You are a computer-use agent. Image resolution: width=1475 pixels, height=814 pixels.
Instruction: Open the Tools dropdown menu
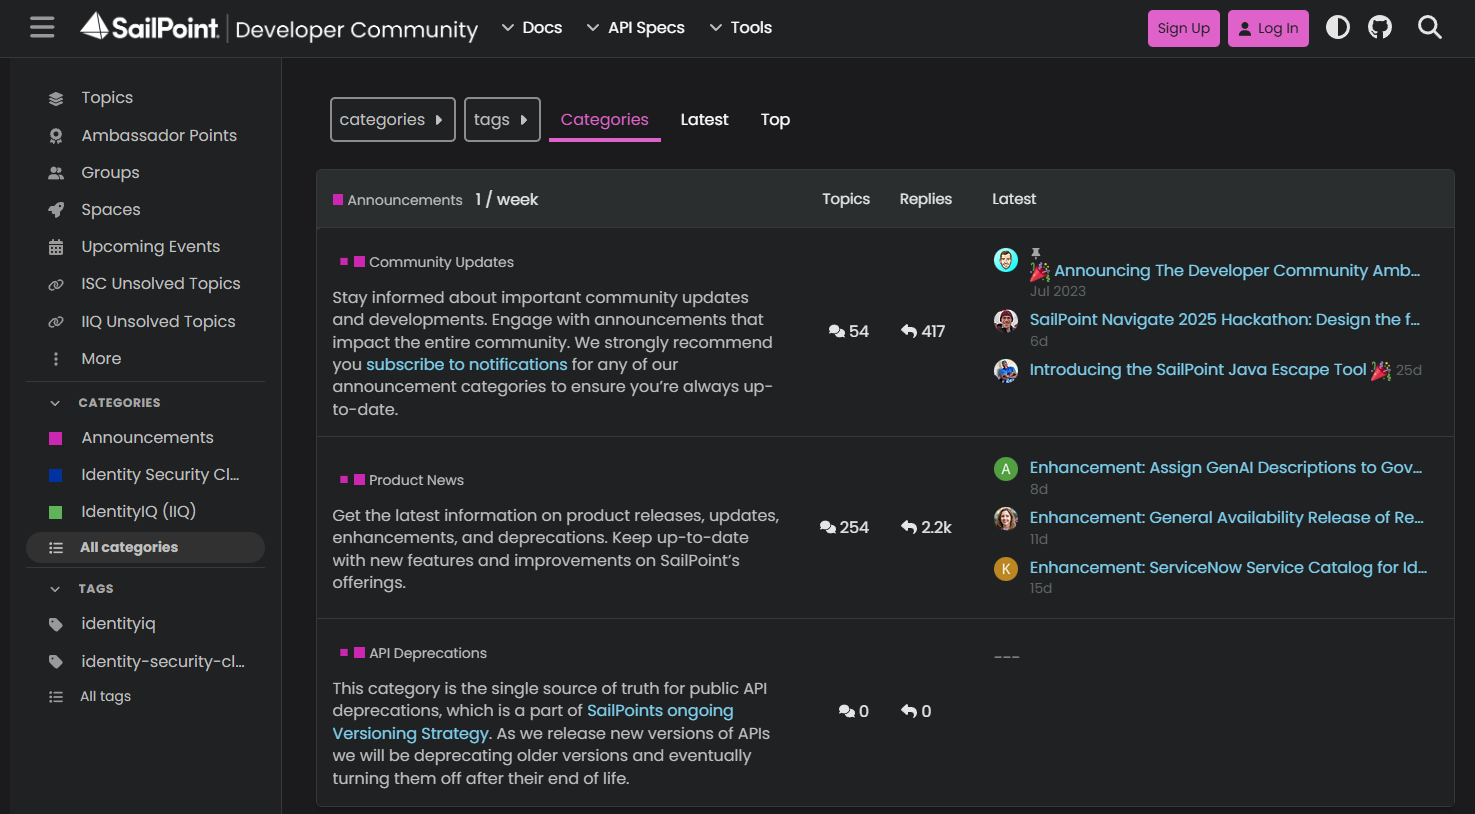click(741, 28)
